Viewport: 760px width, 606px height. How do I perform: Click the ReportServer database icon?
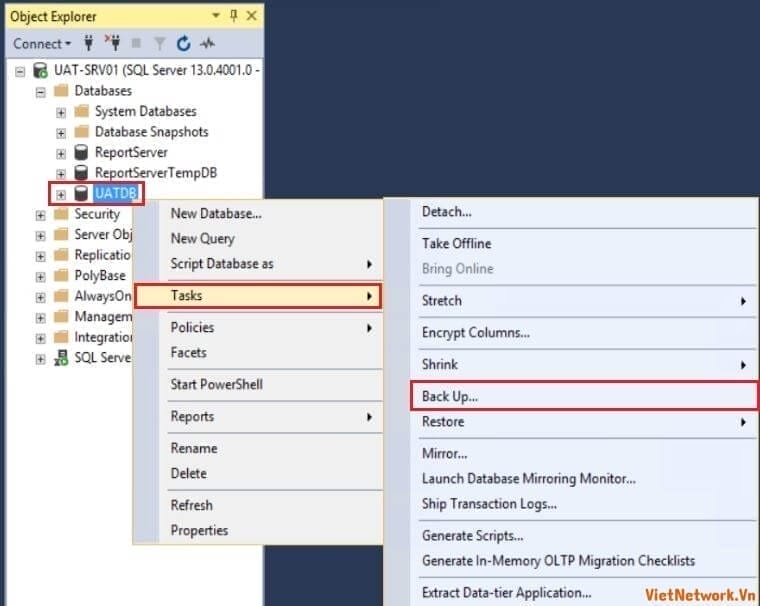(82, 153)
